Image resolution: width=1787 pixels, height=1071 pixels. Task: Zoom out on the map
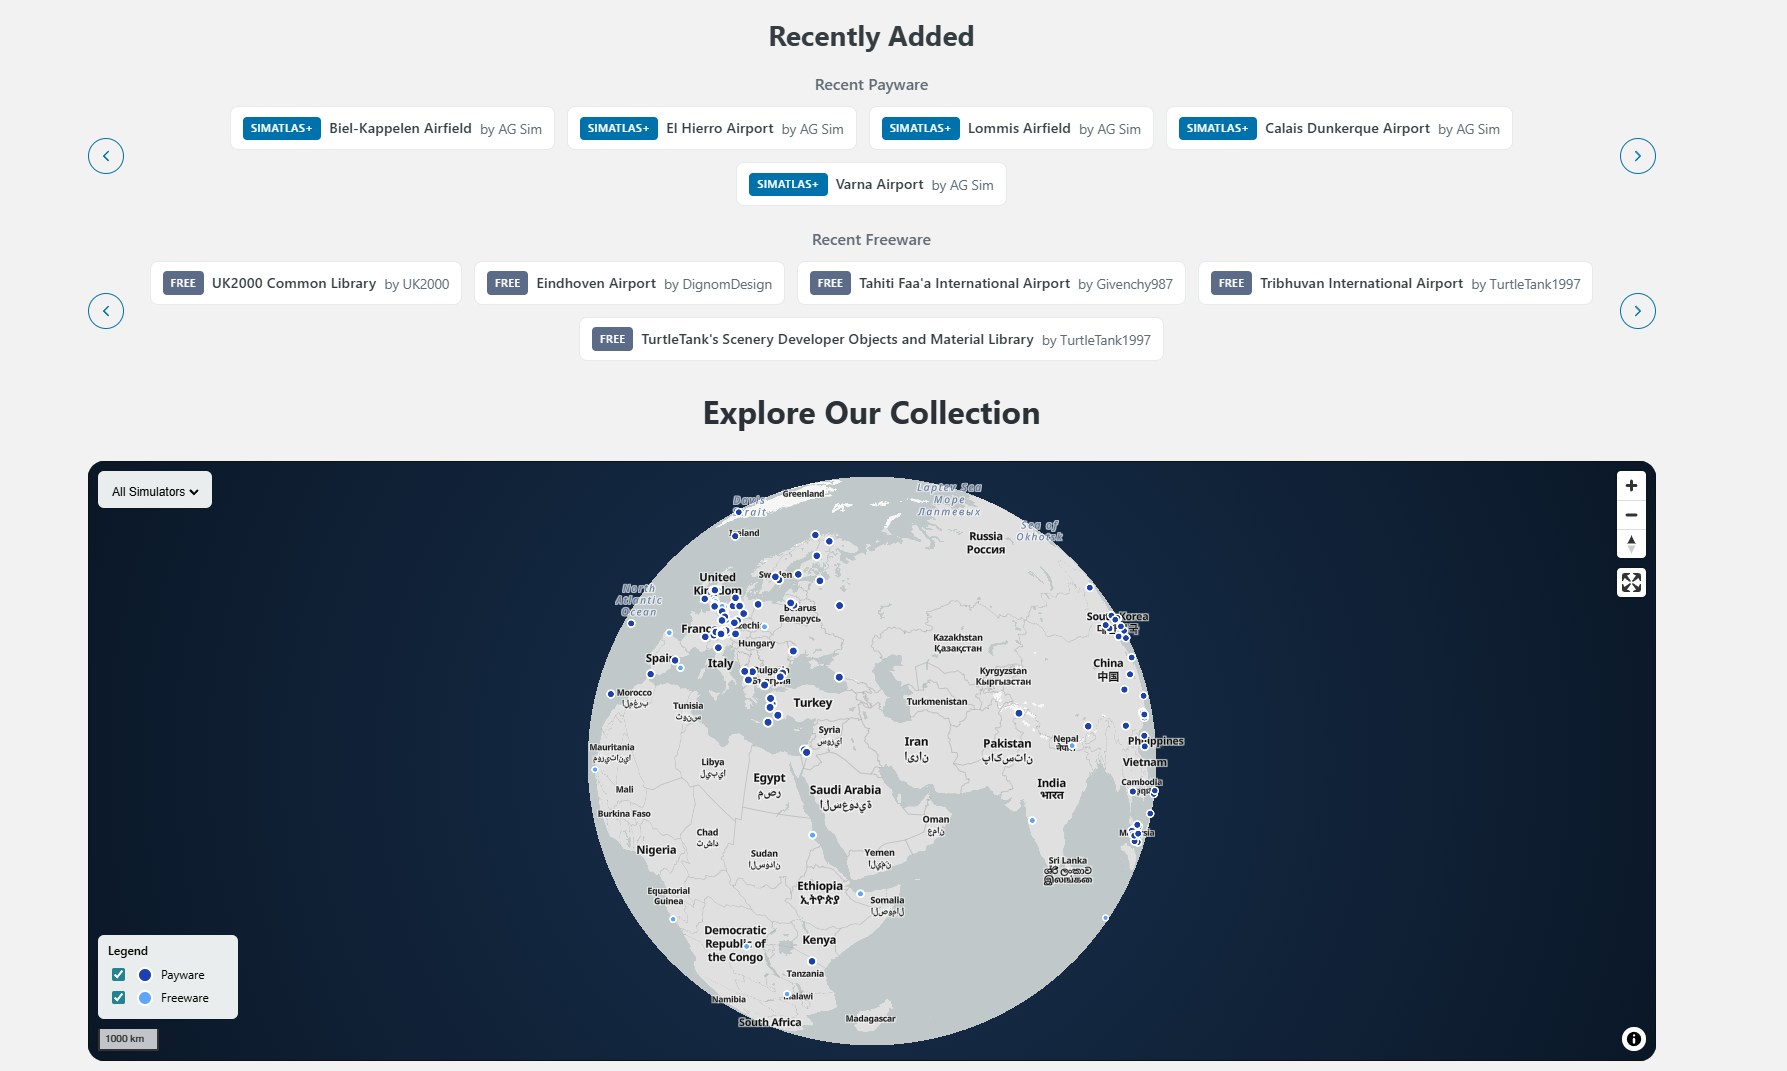(x=1631, y=515)
